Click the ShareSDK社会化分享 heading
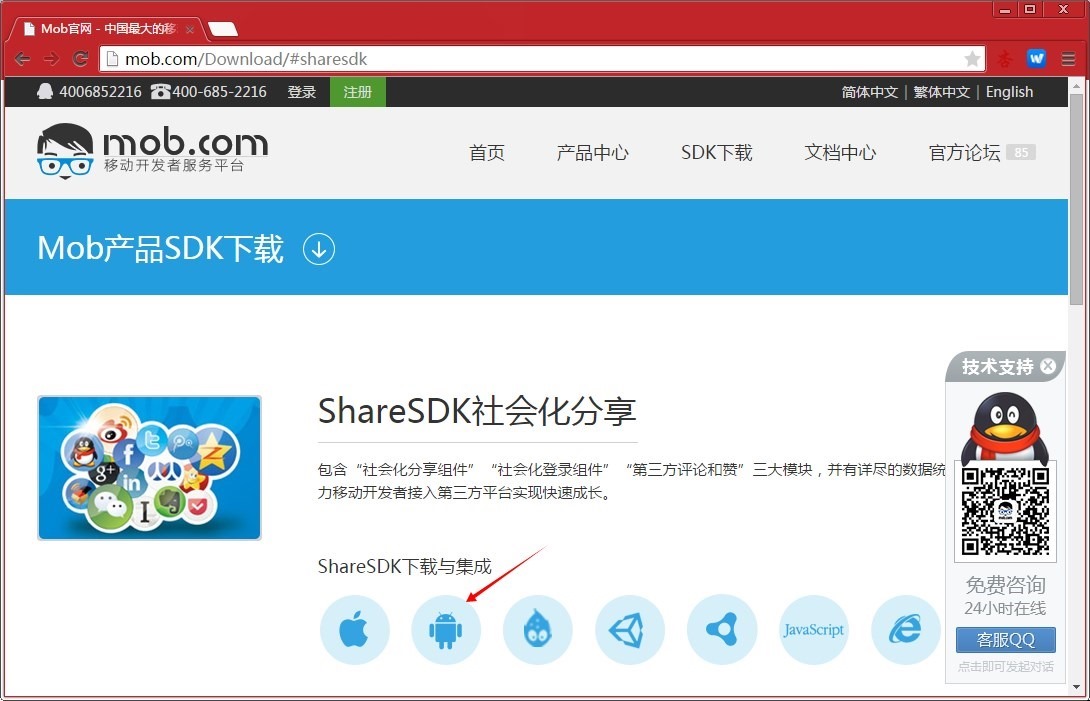The image size is (1090, 701). point(477,411)
